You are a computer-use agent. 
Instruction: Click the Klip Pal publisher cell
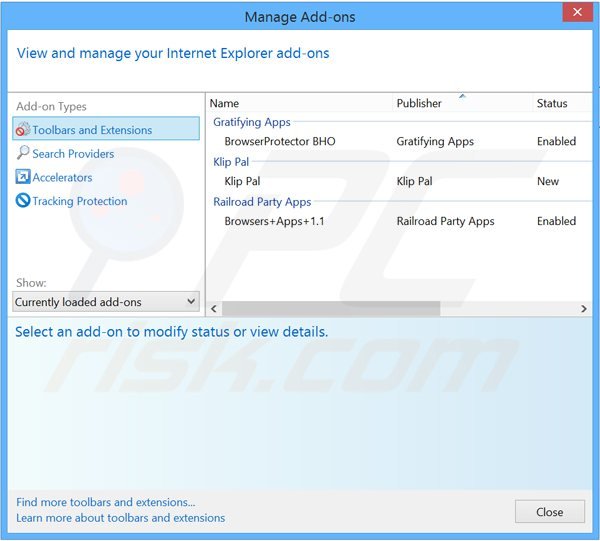tap(414, 181)
